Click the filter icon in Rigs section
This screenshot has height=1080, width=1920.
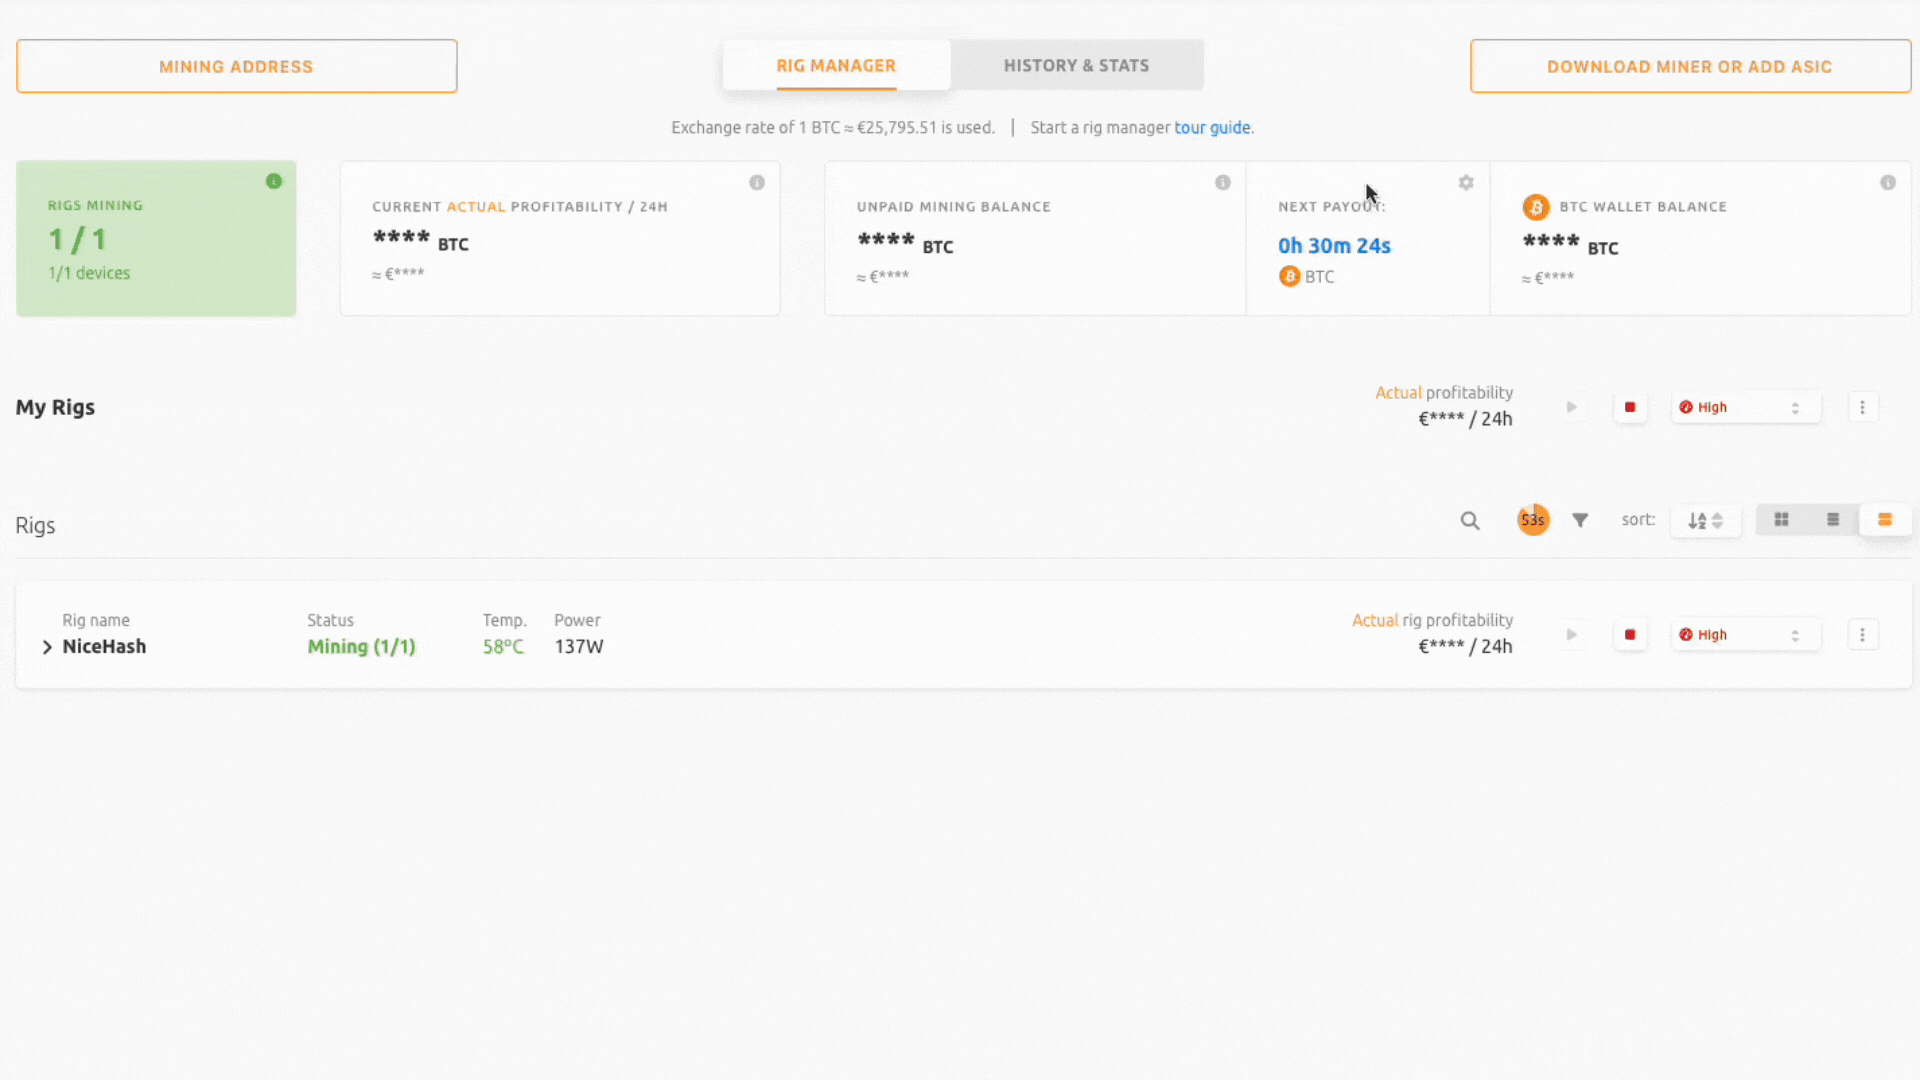(x=1580, y=520)
